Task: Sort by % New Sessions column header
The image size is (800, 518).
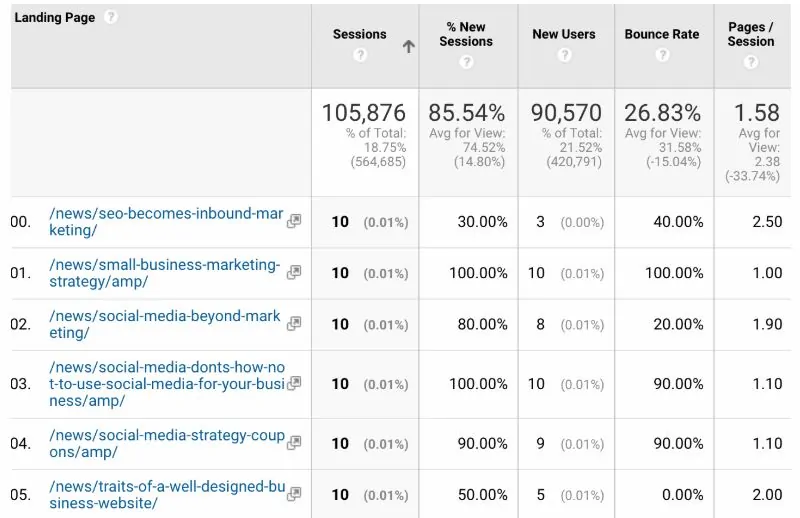Action: click(x=466, y=34)
